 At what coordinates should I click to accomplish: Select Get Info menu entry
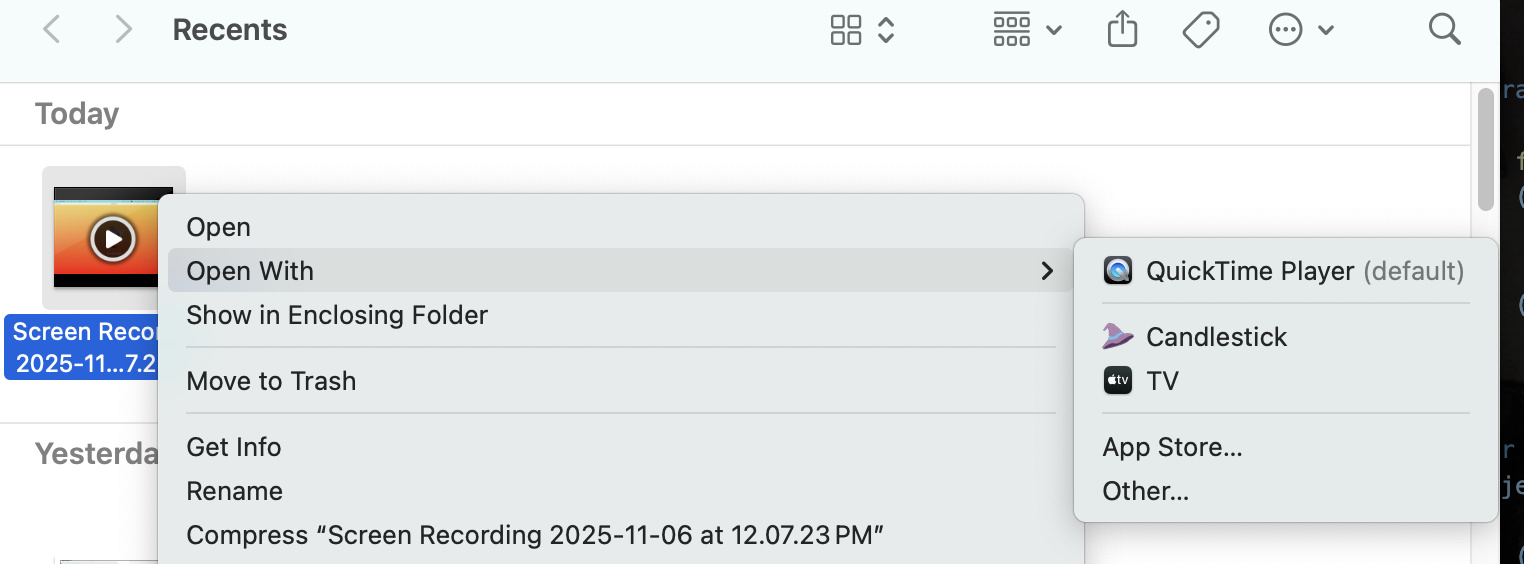click(x=234, y=447)
